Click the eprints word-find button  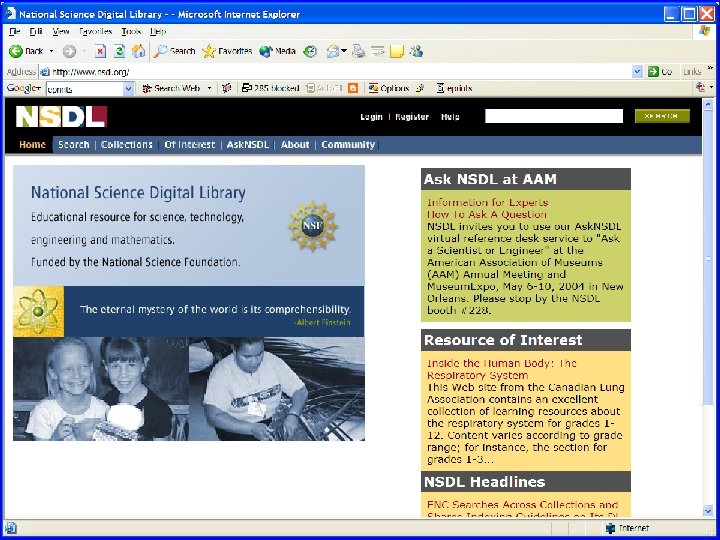454,88
